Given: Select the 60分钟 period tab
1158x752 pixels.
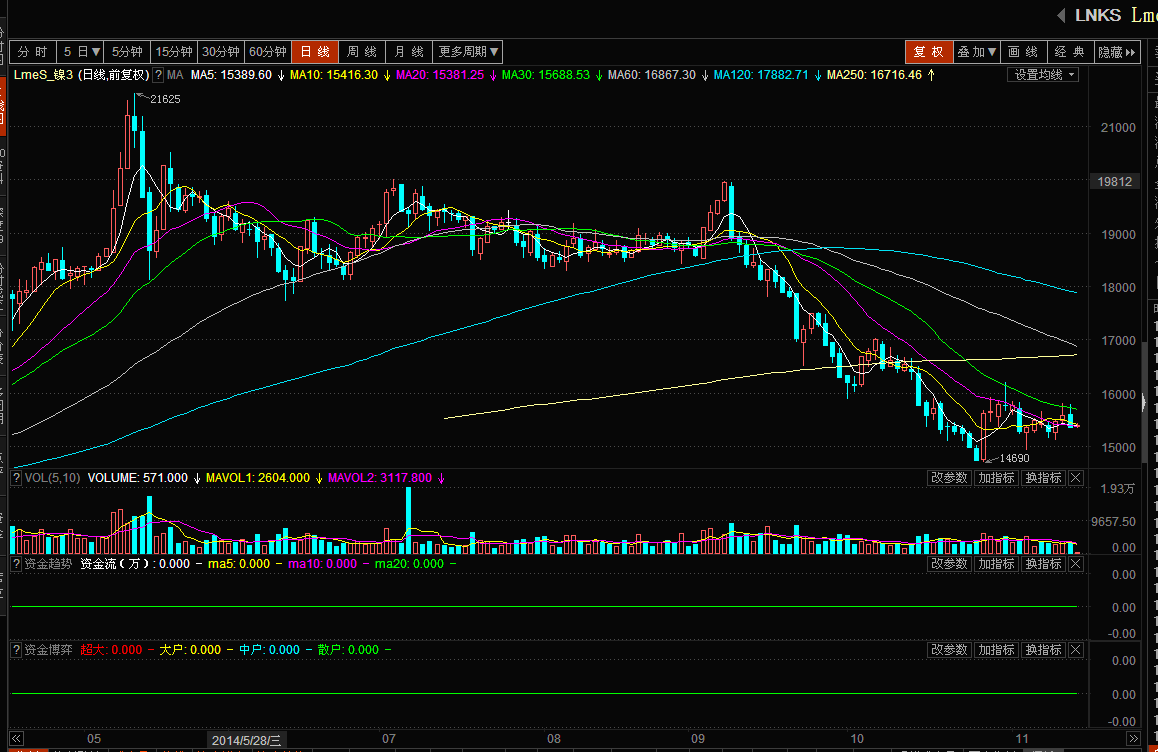Looking at the screenshot, I should 267,52.
